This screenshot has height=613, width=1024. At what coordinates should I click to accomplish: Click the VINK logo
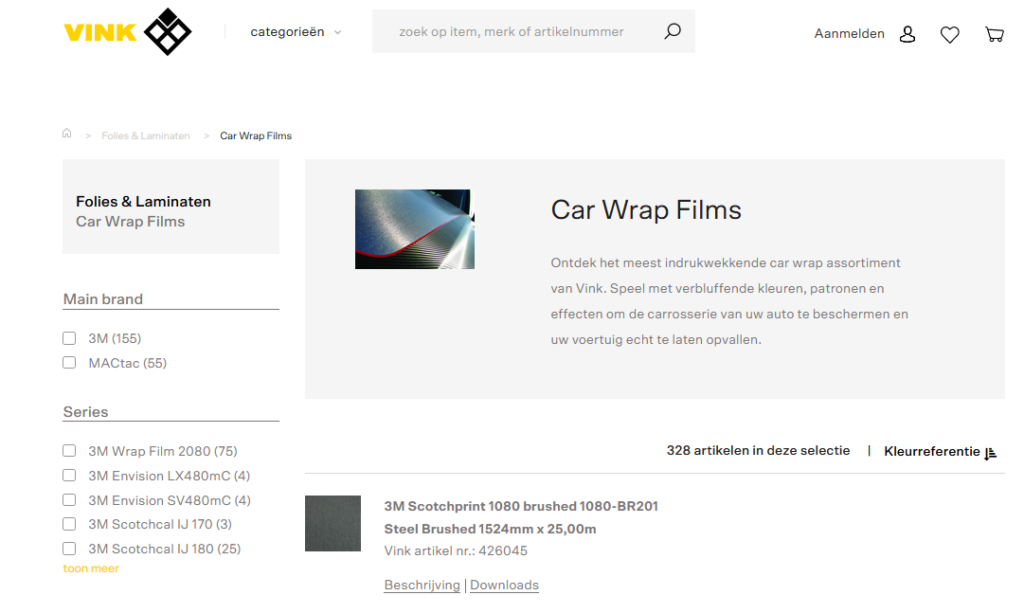coord(127,32)
